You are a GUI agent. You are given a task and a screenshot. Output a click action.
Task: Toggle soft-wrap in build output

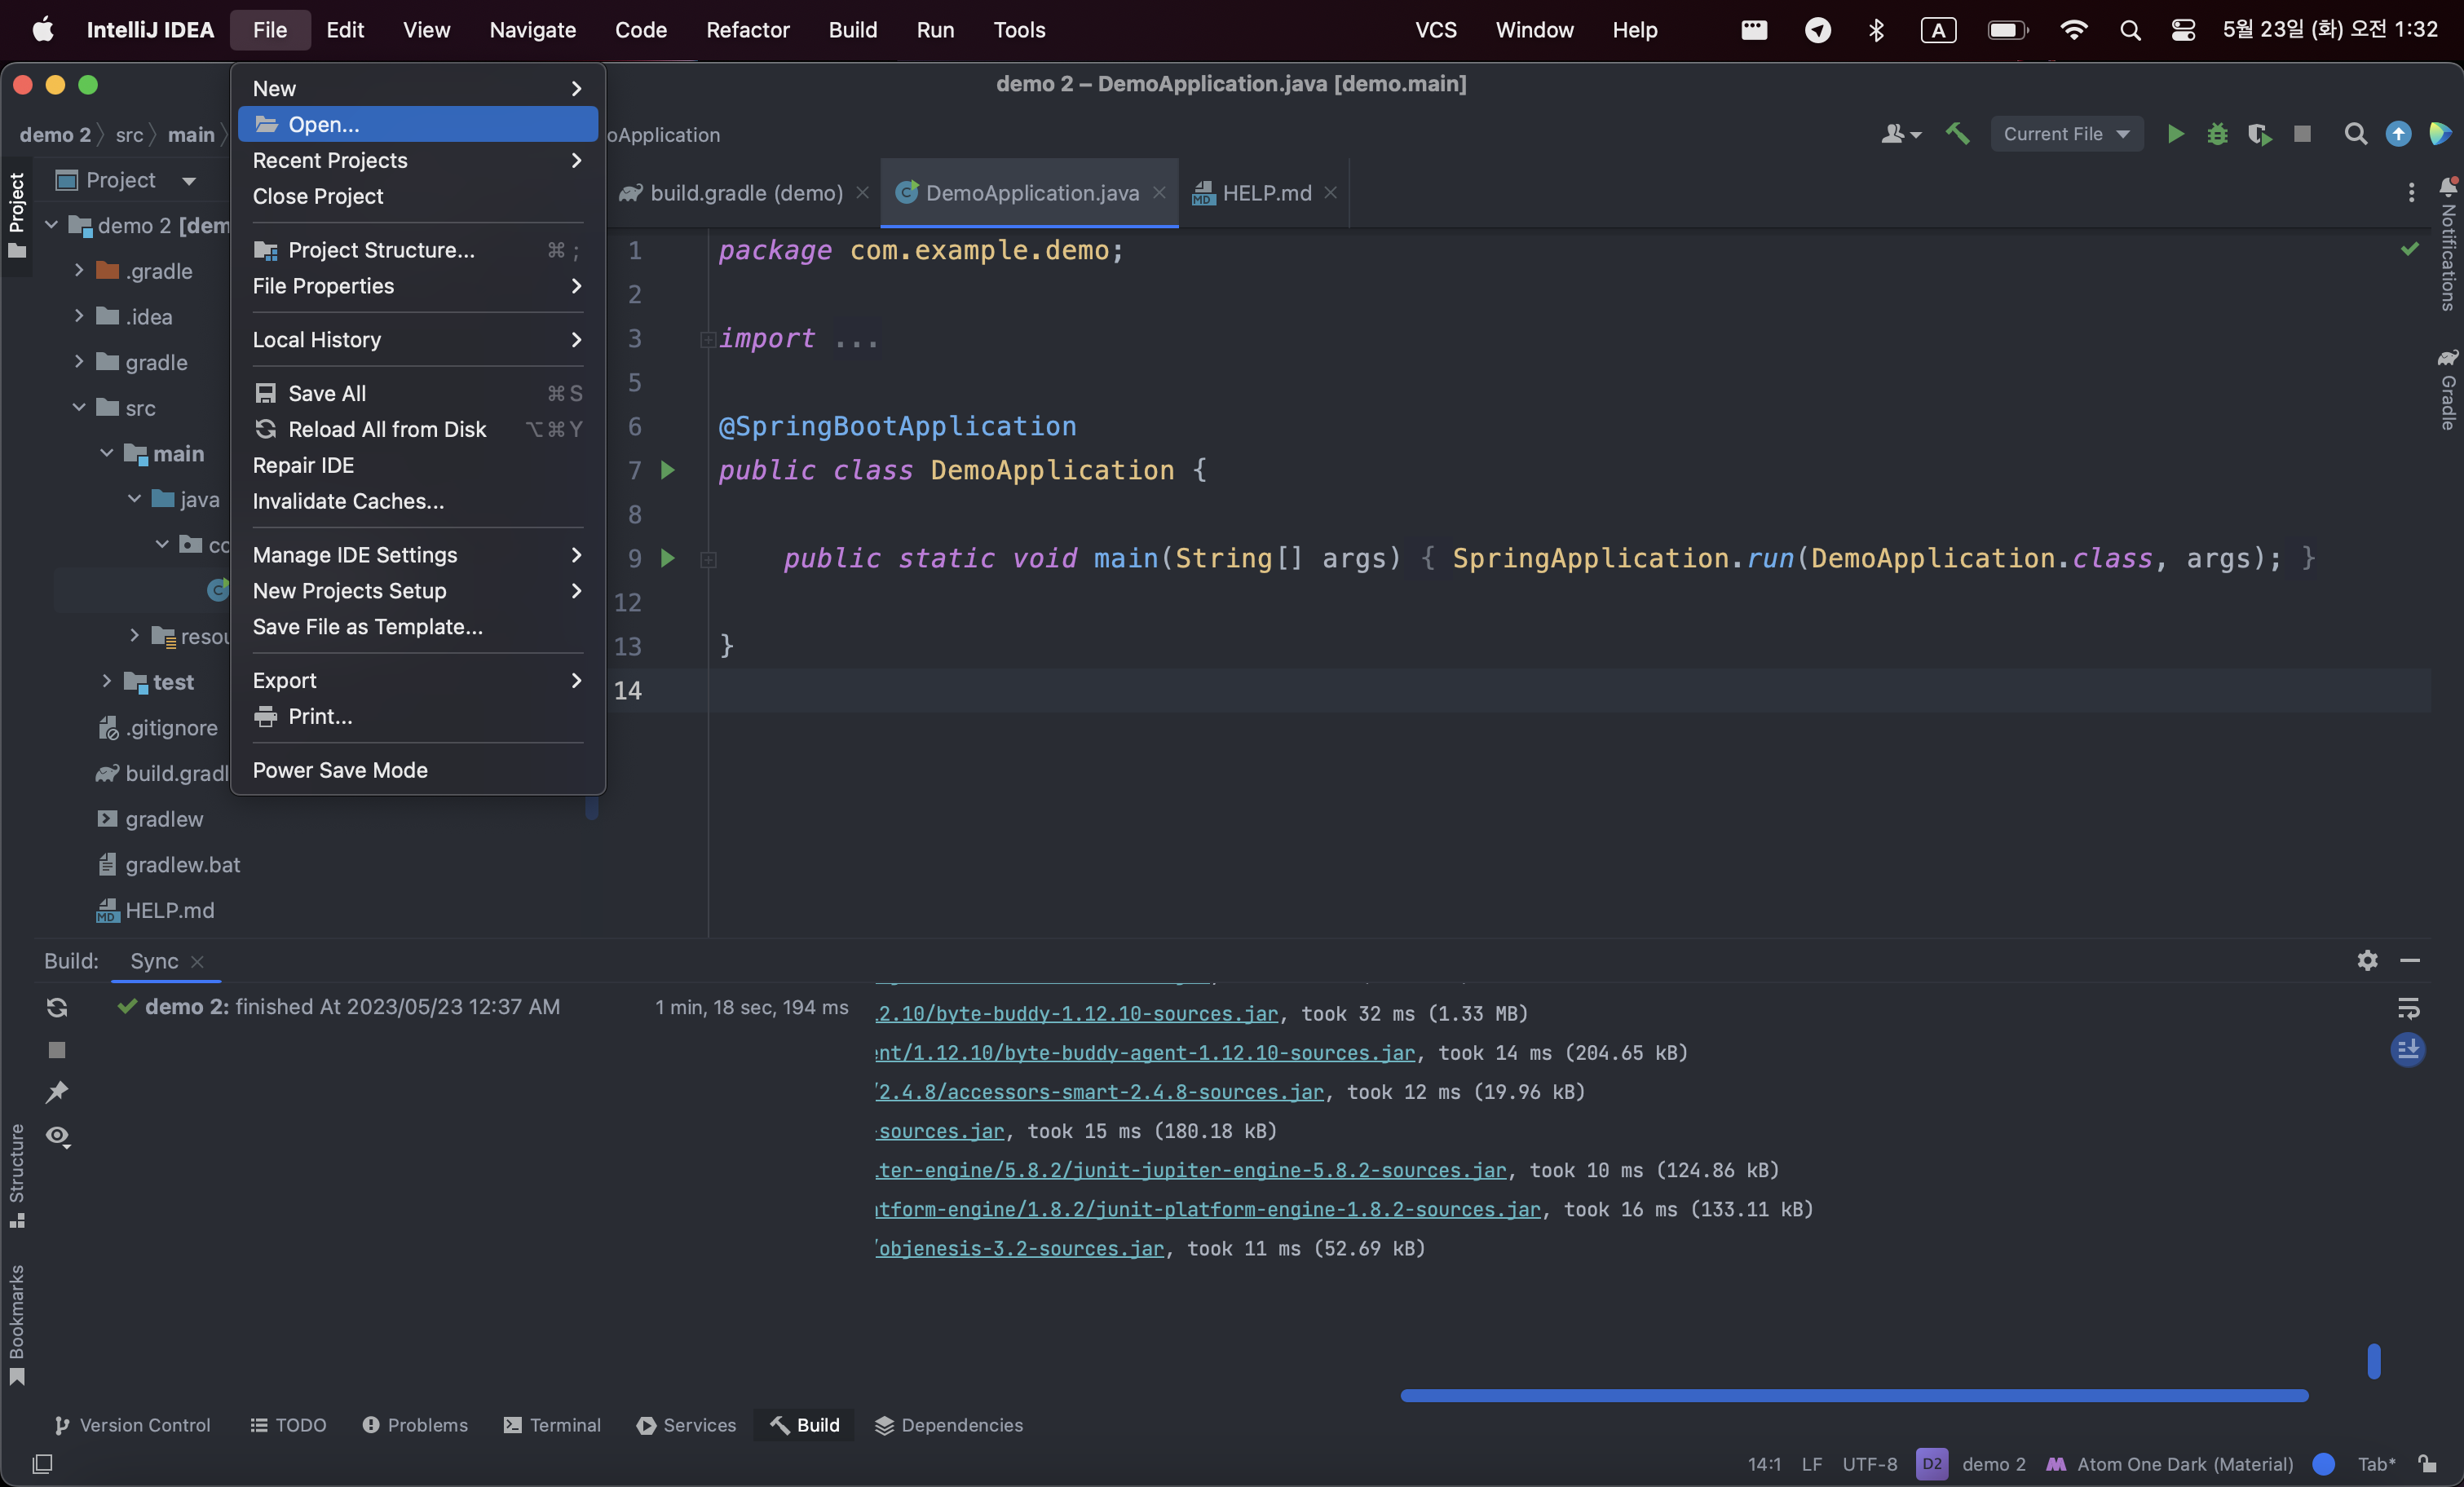pyautogui.click(x=2408, y=1008)
